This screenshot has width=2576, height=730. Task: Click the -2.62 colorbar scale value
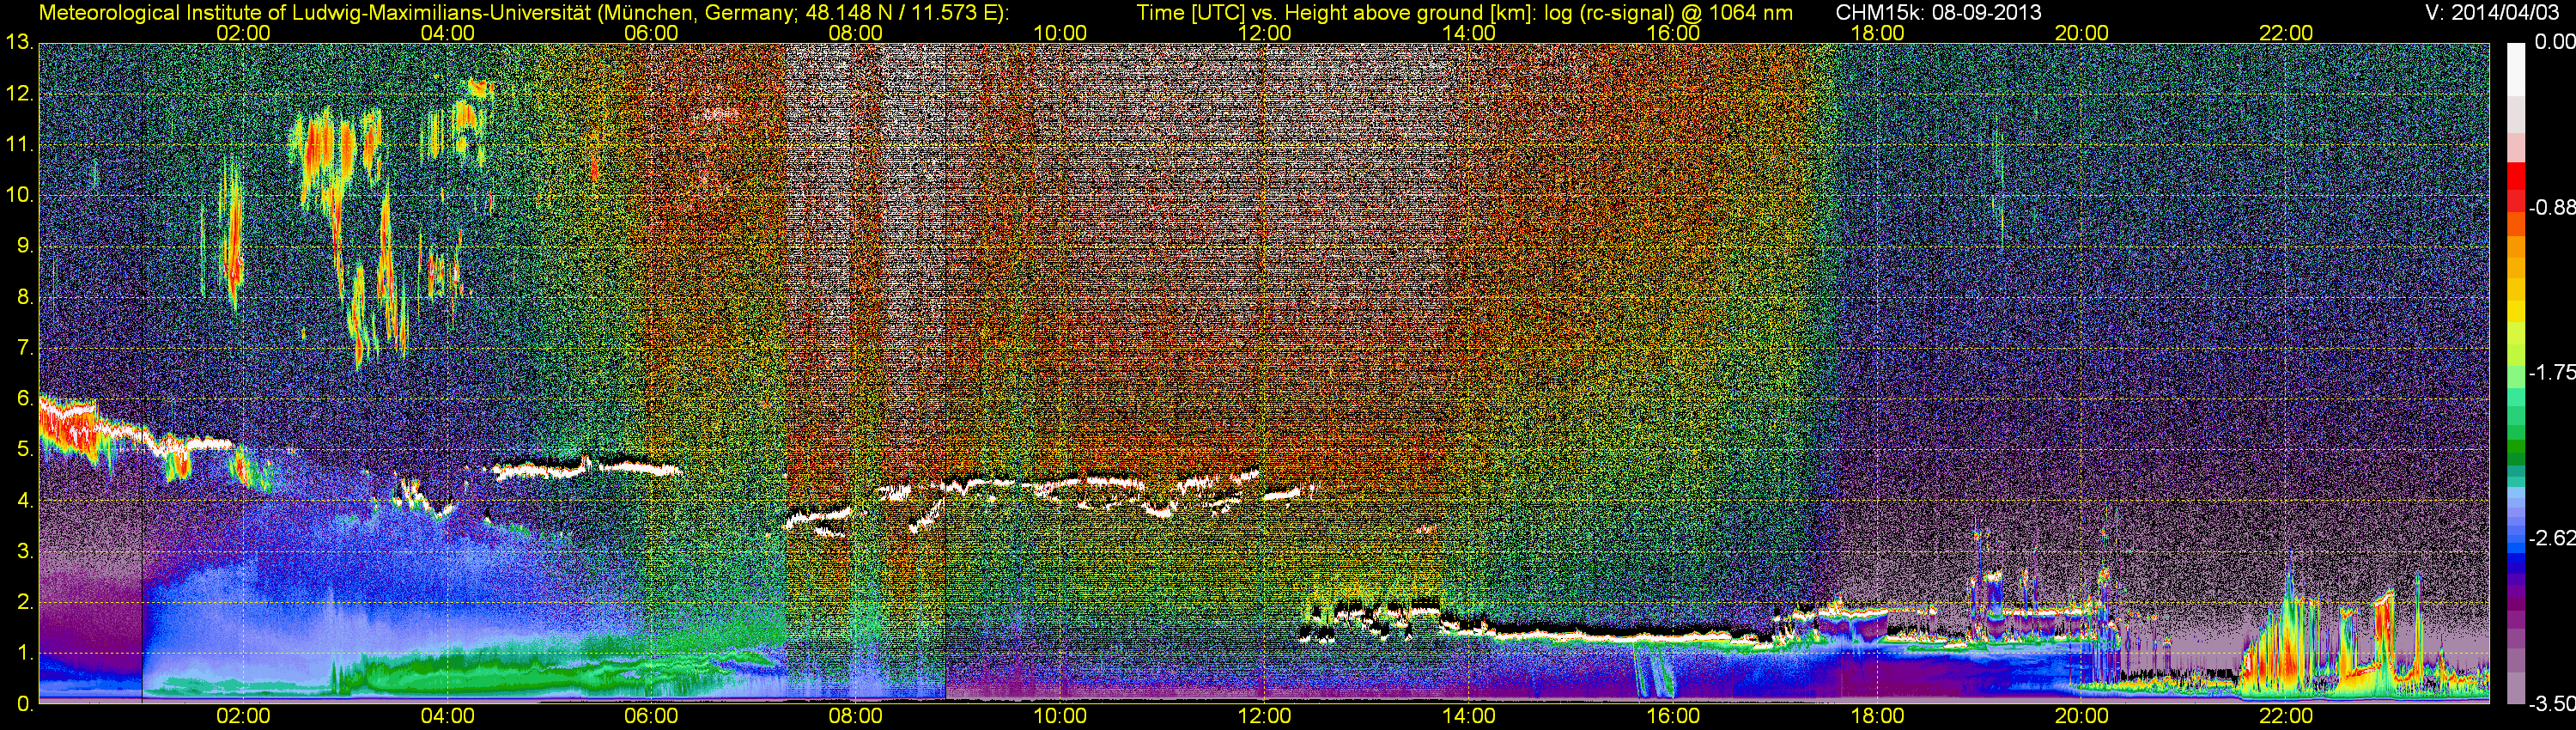(2551, 538)
